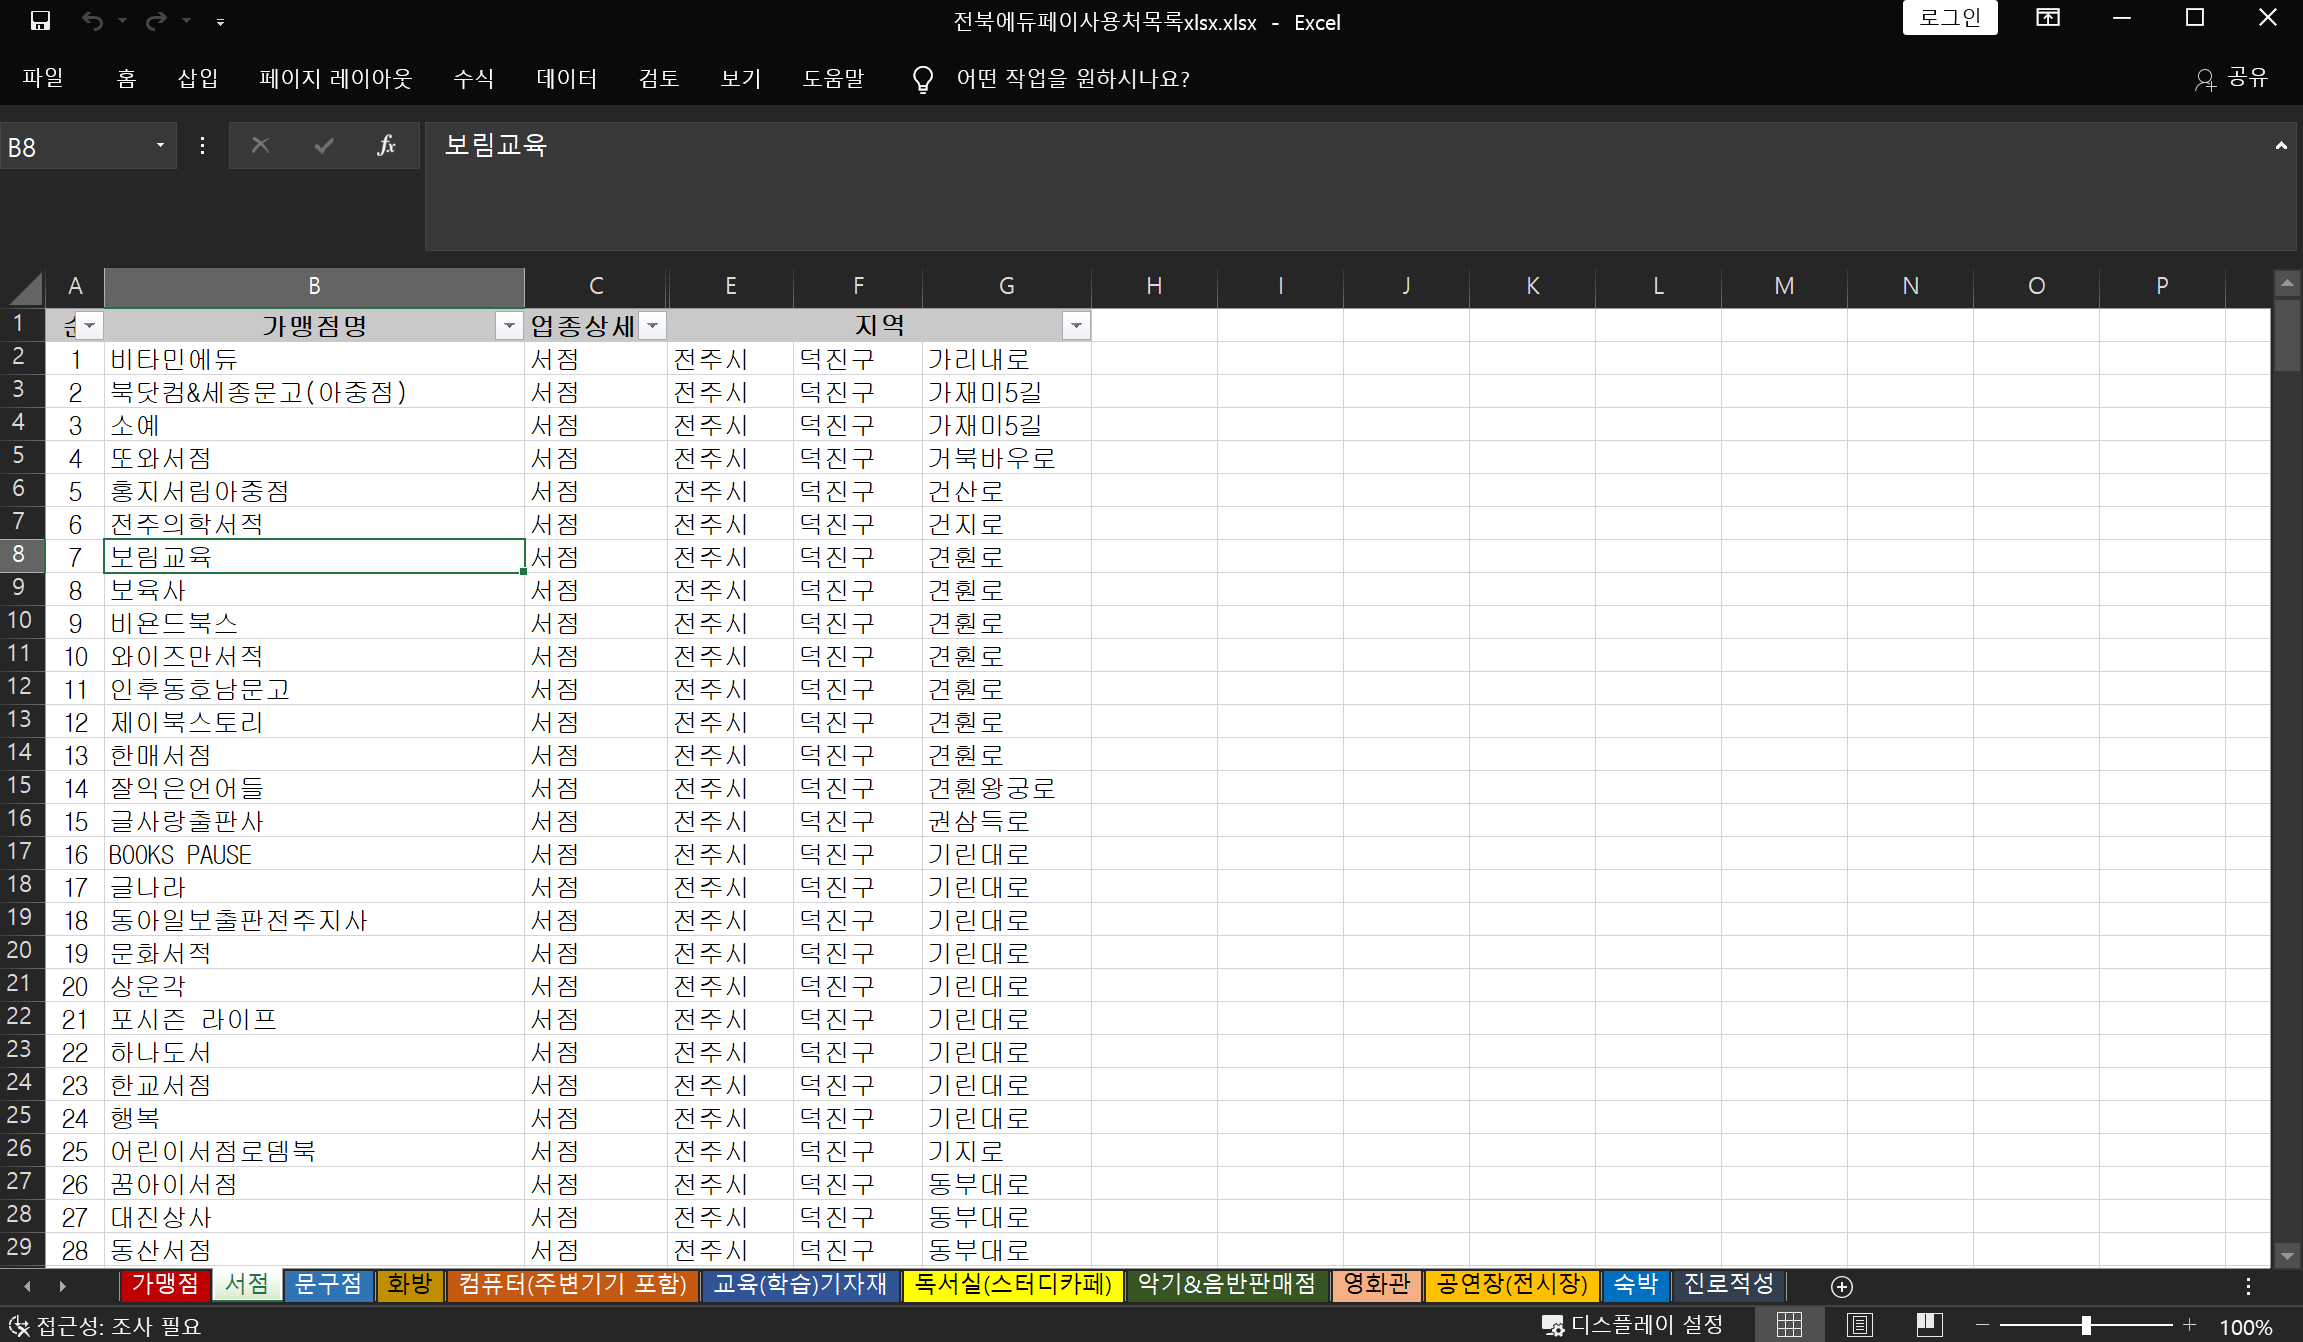Click the Save icon in quick access toolbar
Viewport: 2303px width, 1342px height.
click(x=40, y=21)
